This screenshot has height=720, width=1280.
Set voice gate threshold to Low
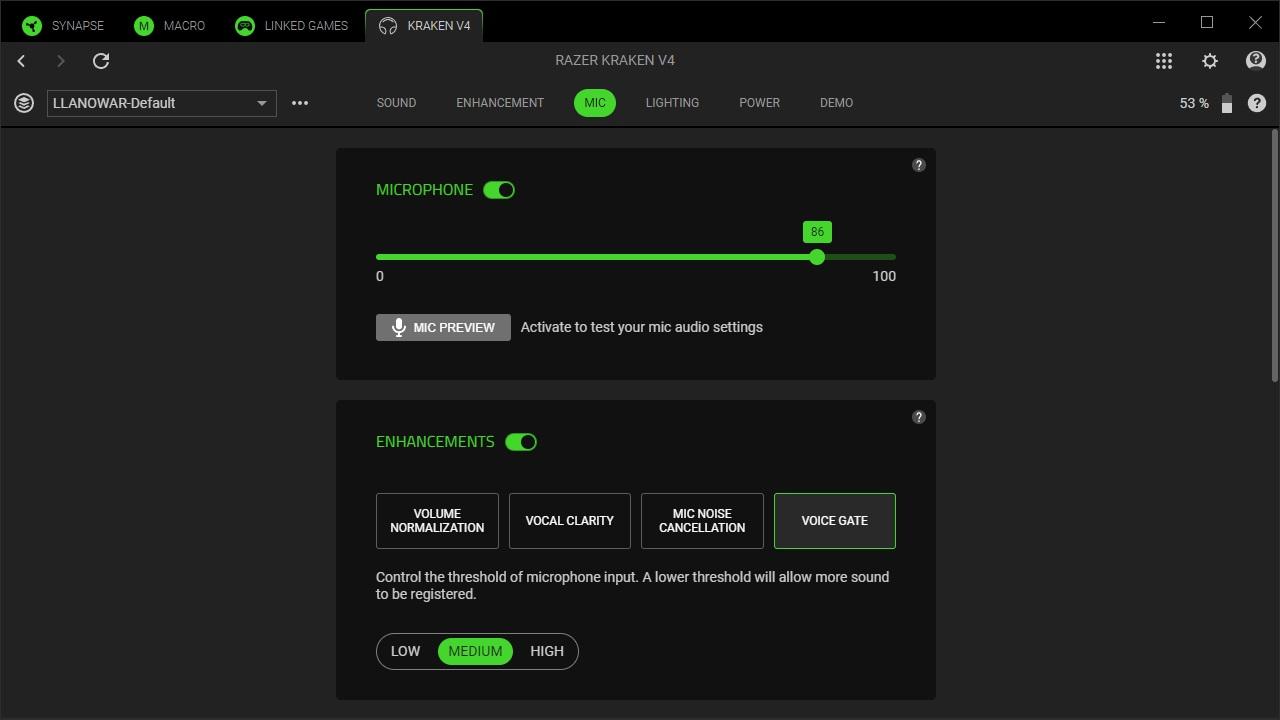405,651
